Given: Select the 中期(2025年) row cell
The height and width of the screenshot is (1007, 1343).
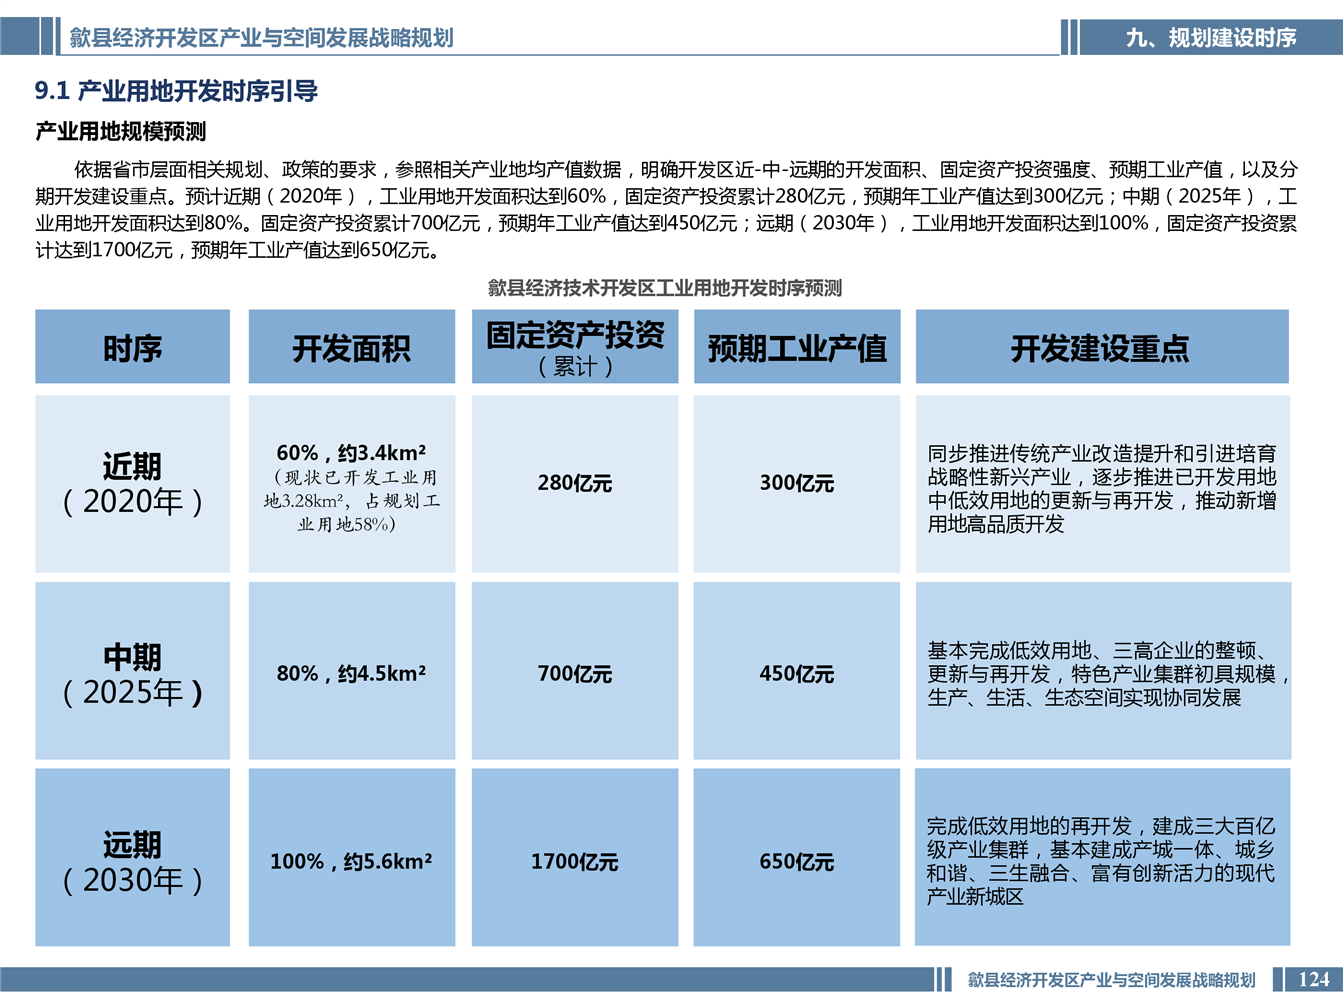Looking at the screenshot, I should click(132, 671).
